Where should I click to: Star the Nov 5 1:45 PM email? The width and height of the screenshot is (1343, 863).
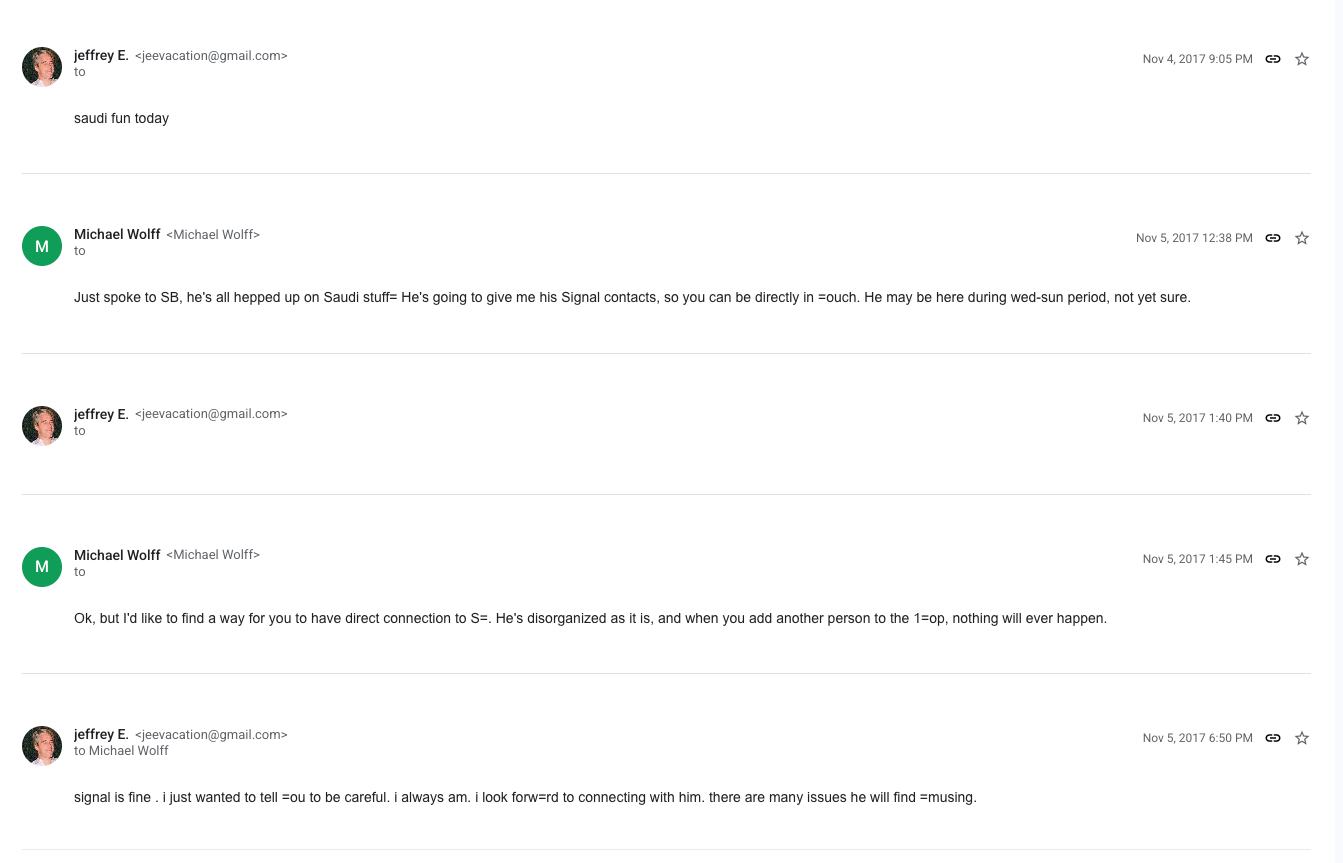1302,559
